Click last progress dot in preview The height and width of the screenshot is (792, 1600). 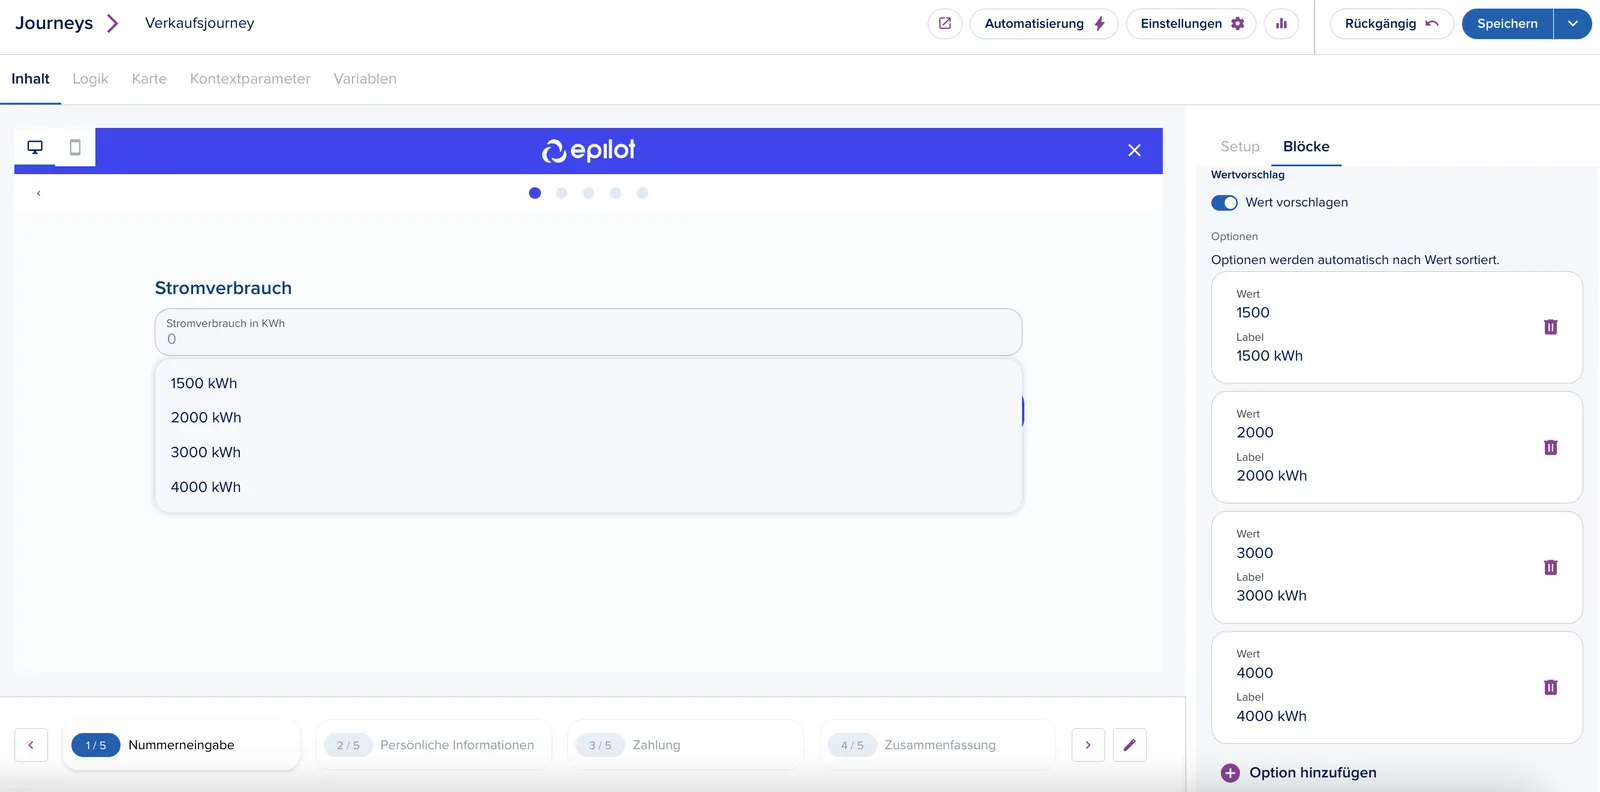pyautogui.click(x=642, y=193)
